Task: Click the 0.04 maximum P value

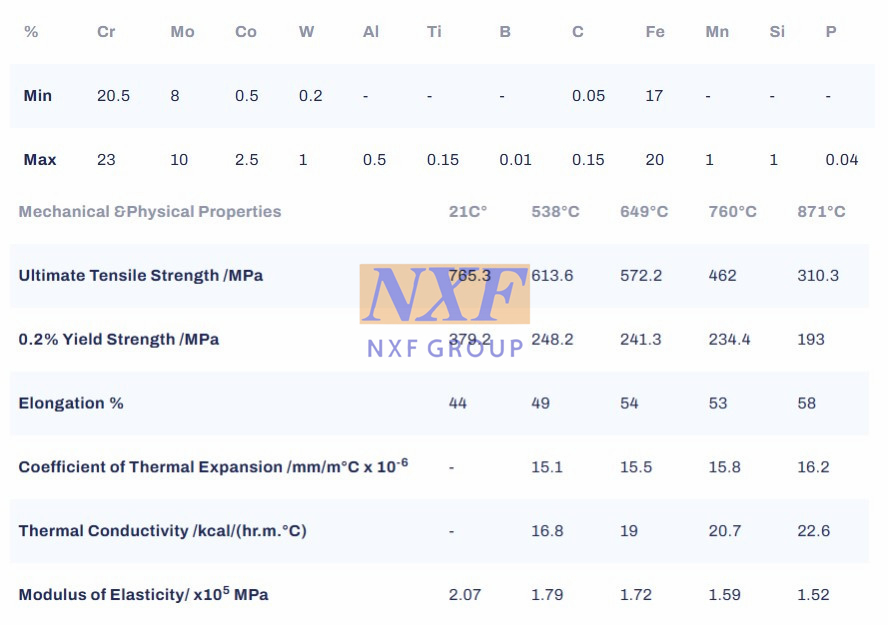Action: 842,160
